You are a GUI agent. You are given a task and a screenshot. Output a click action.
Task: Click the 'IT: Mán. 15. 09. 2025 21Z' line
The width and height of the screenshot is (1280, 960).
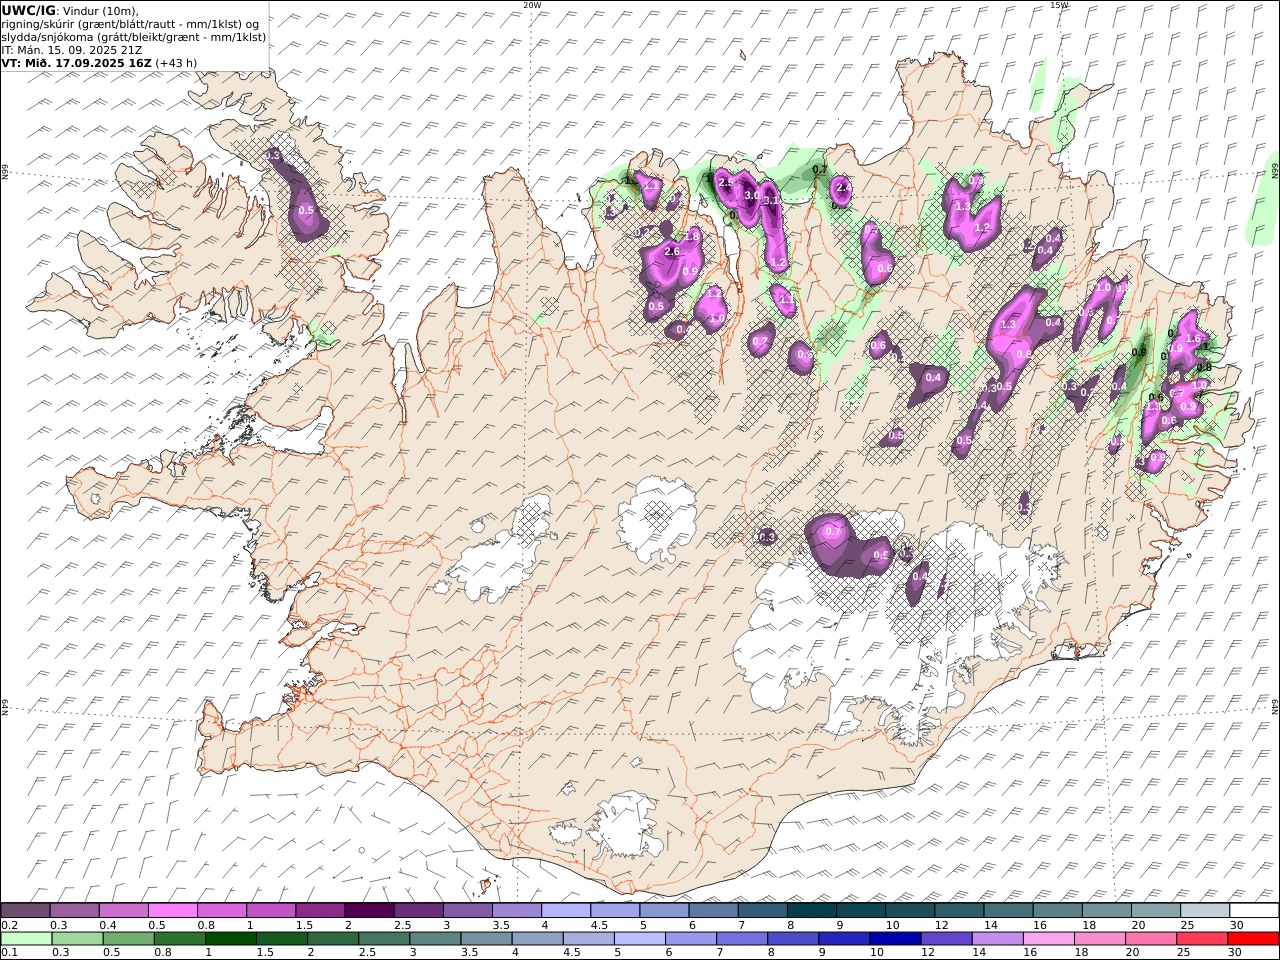point(72,50)
